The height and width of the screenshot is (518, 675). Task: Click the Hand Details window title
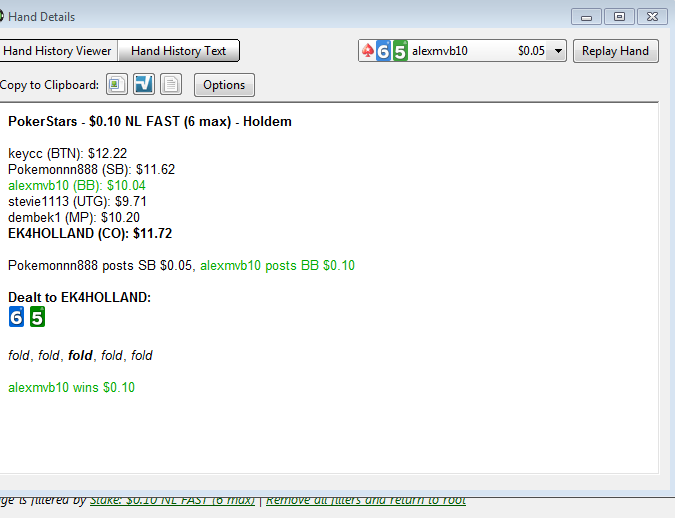[41, 17]
